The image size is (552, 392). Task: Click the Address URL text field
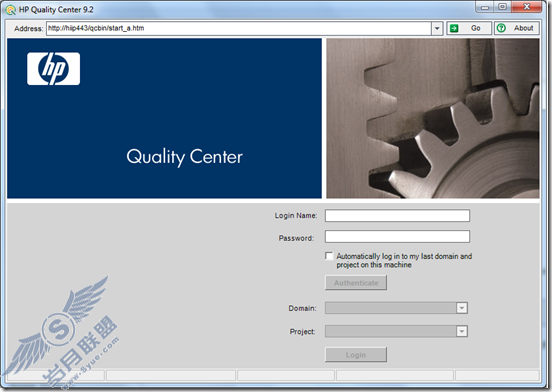pos(239,28)
